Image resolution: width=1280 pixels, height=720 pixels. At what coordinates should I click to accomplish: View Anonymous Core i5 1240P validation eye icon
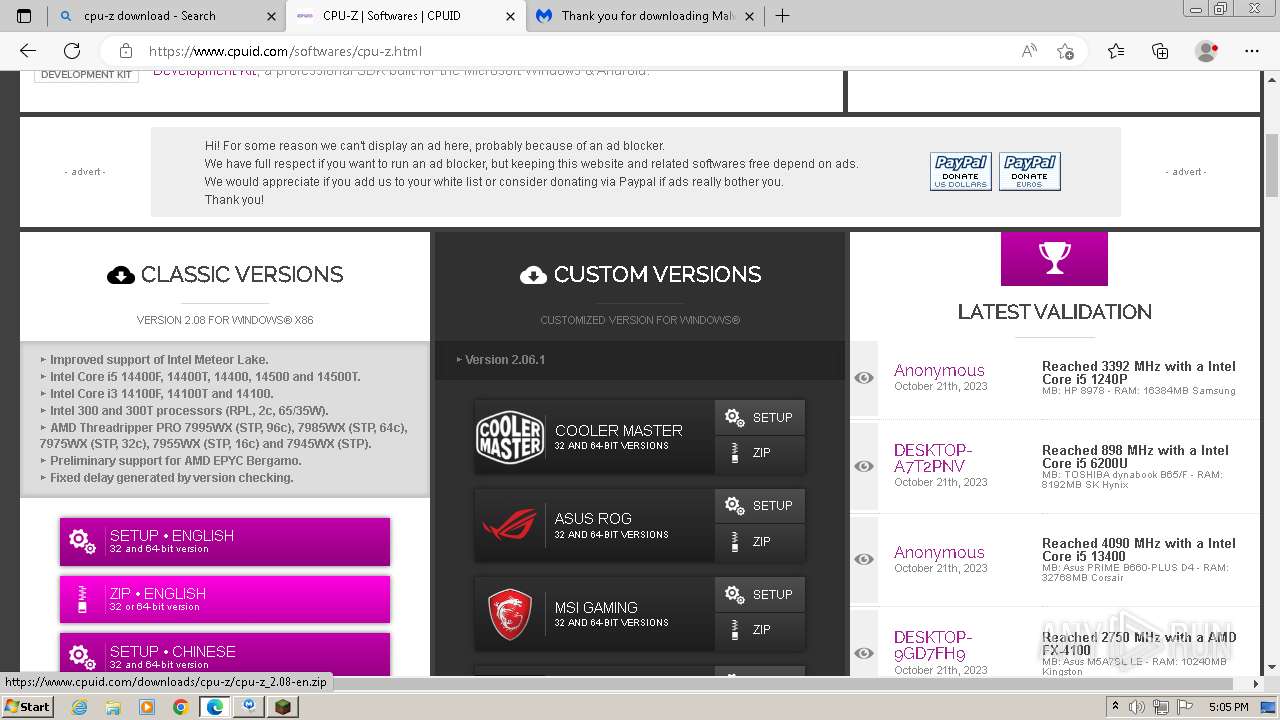click(864, 378)
